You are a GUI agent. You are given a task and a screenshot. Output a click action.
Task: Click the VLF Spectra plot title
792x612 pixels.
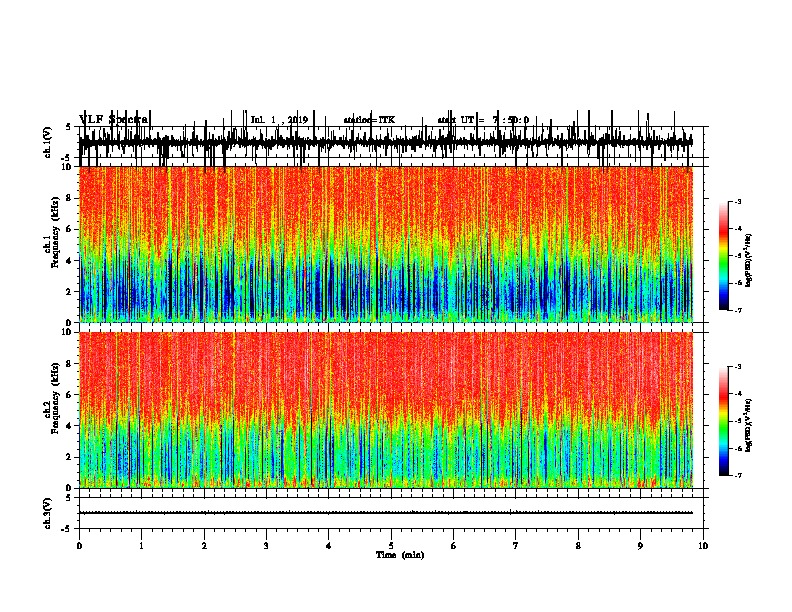point(114,120)
